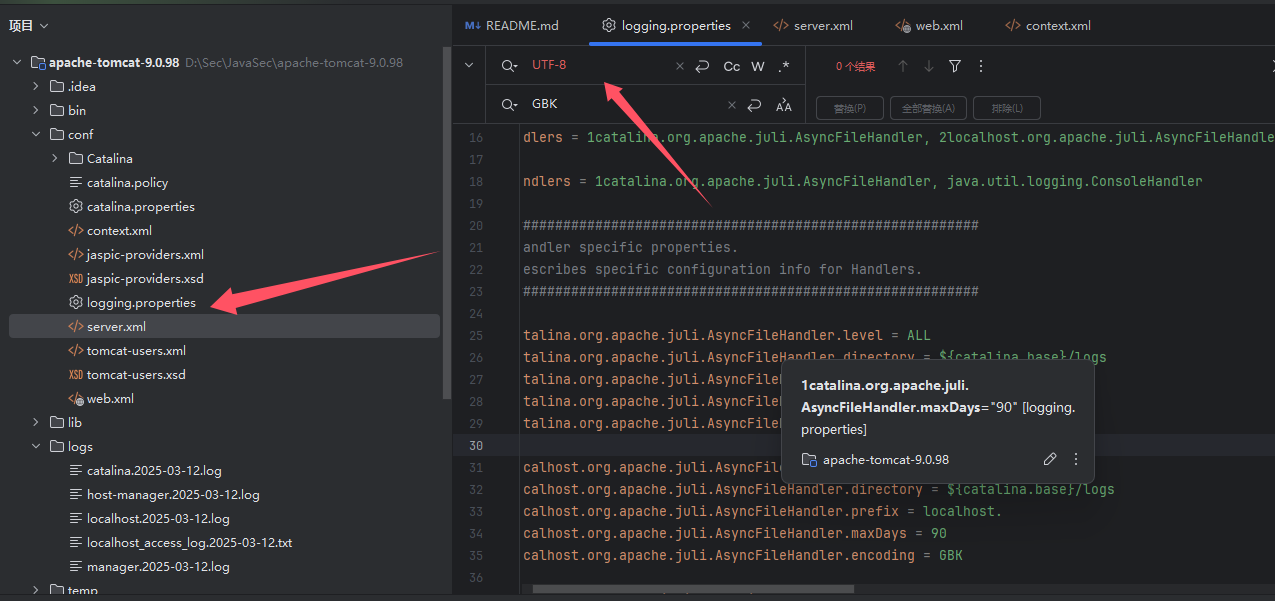Viewport: 1275px width, 601px height.
Task: Expand the lib folder
Action: pyautogui.click(x=36, y=422)
